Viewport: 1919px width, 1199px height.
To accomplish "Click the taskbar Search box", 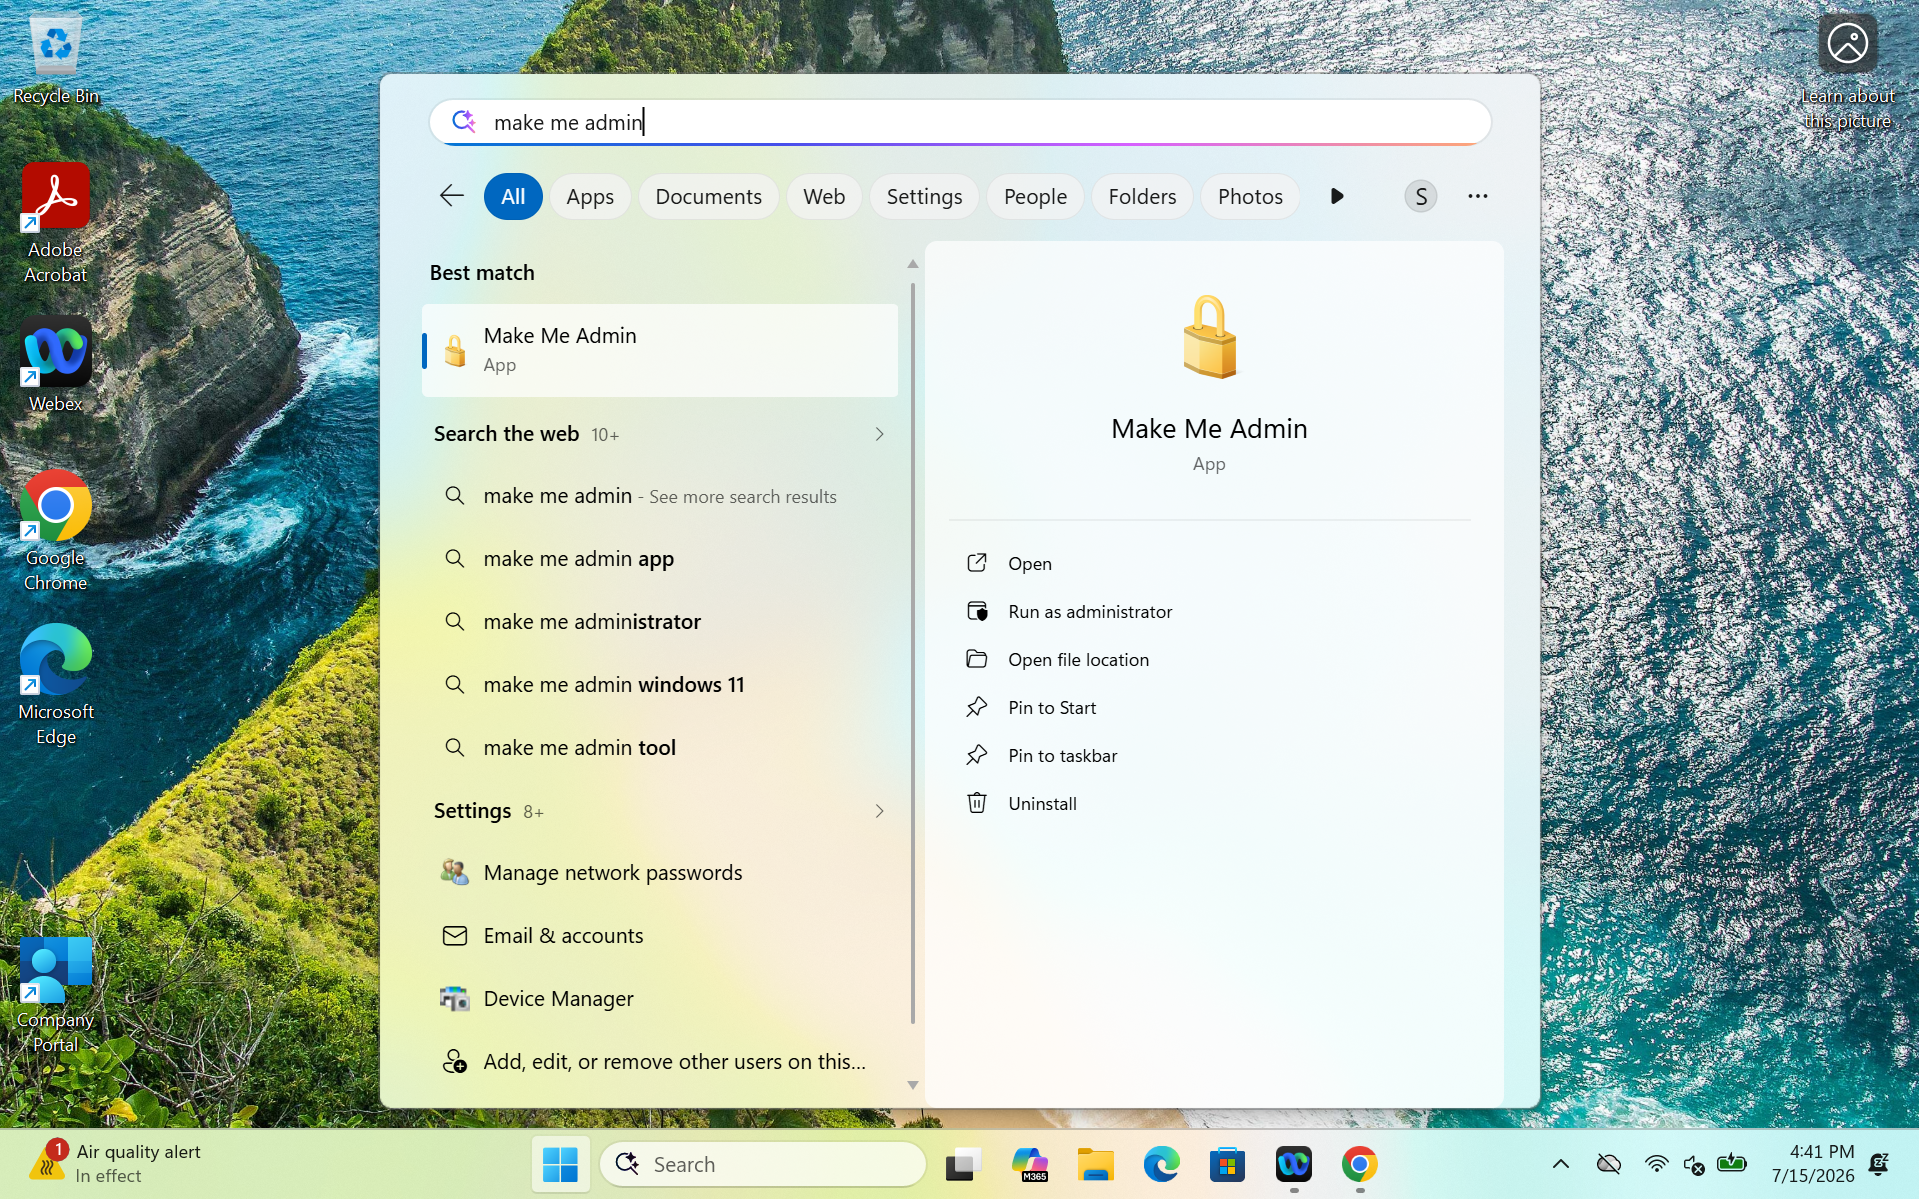I will point(763,1164).
